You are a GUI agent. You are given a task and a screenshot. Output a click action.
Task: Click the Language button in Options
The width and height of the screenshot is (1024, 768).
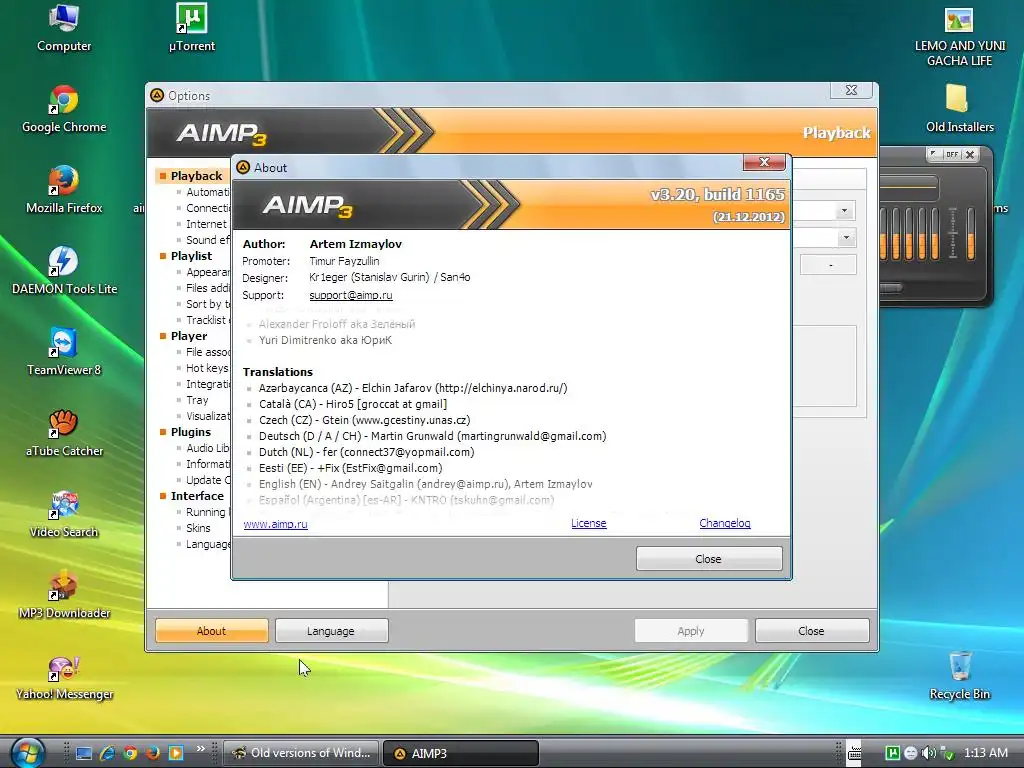pyautogui.click(x=331, y=631)
